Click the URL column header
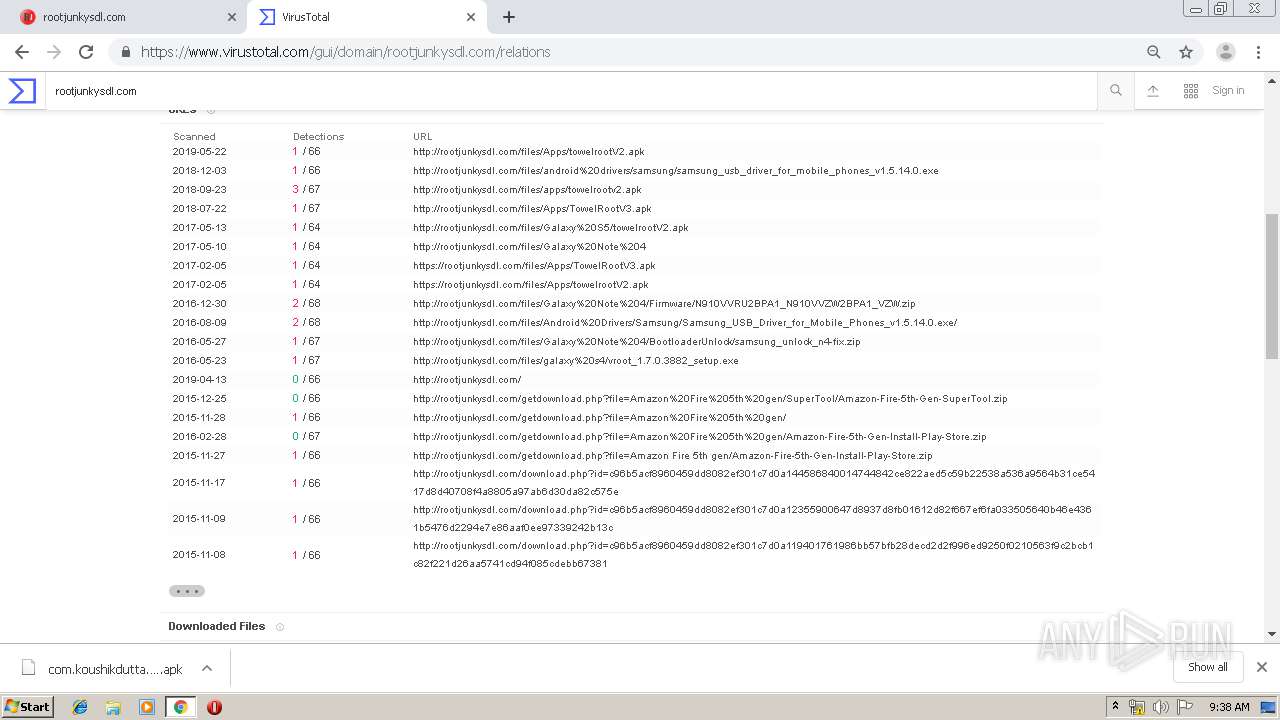This screenshot has width=1280, height=720. [x=423, y=137]
